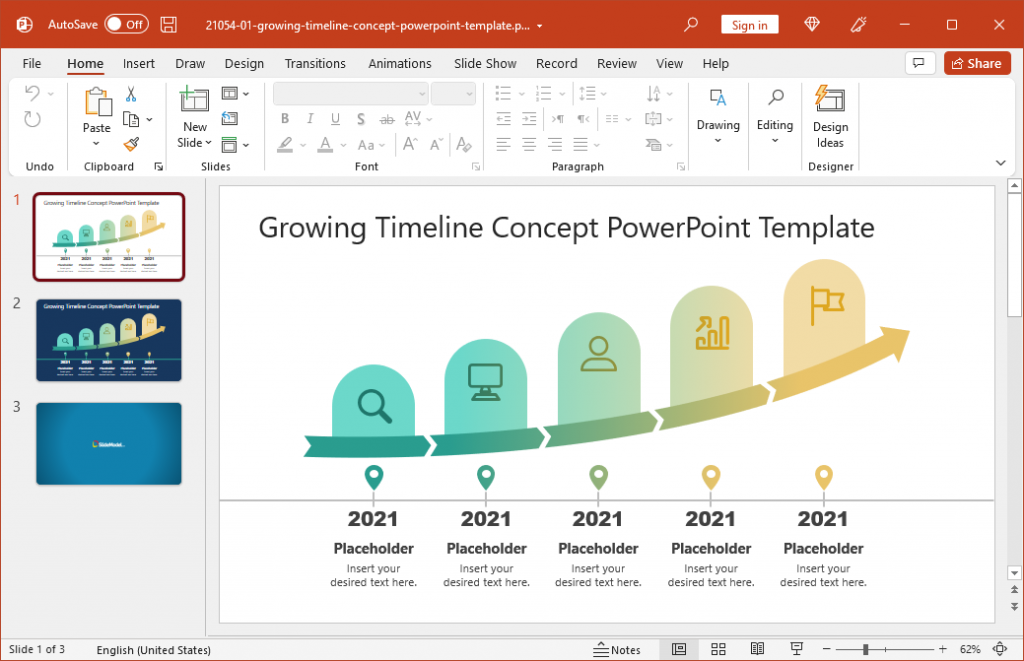Click the Underline icon
The width and height of the screenshot is (1024, 661).
pos(335,118)
